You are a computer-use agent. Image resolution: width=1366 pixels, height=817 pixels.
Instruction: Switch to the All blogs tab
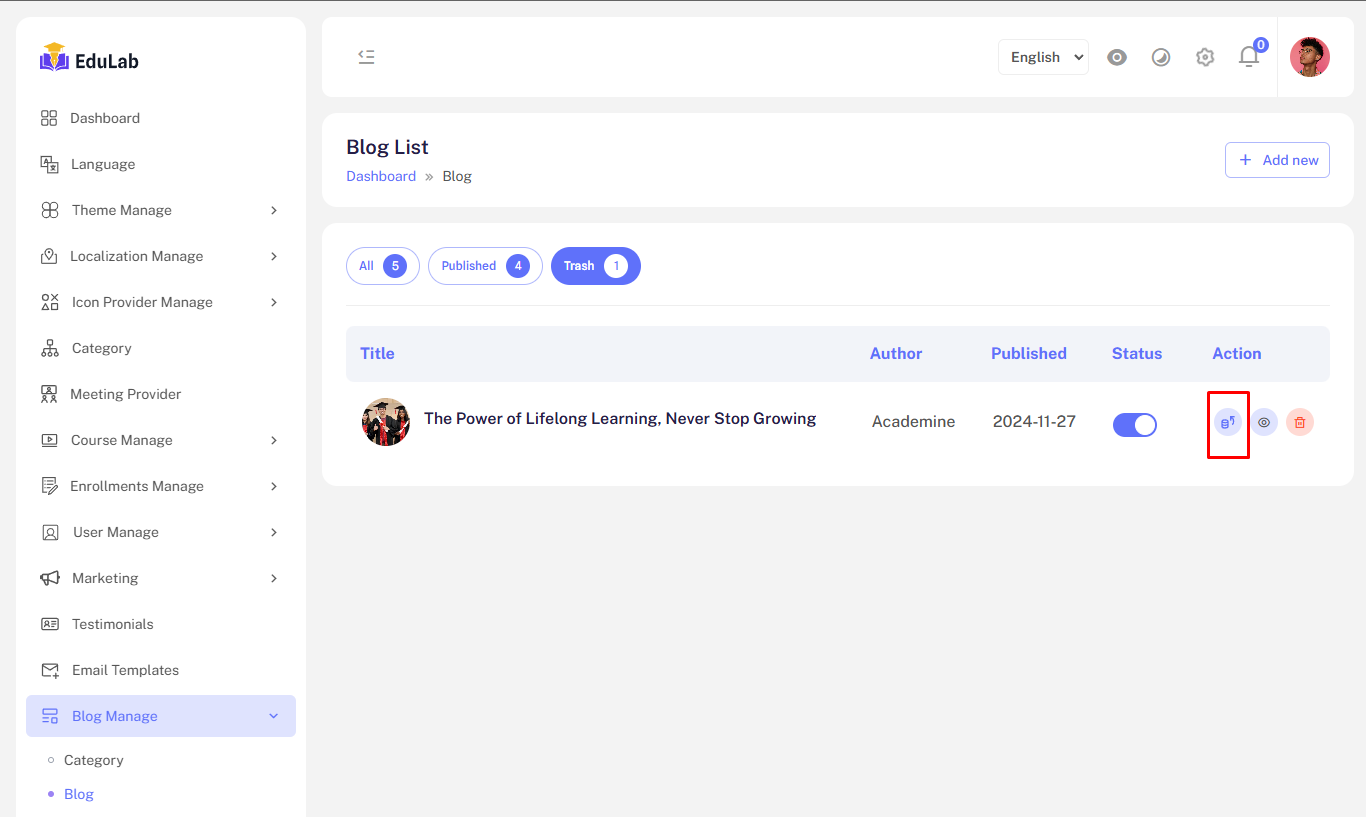point(382,266)
